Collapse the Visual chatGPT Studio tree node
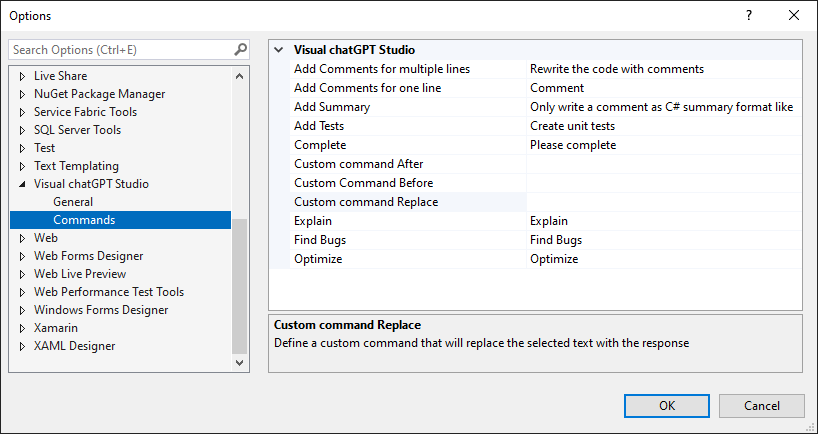Screen dimensions: 818x434 (x=23, y=184)
